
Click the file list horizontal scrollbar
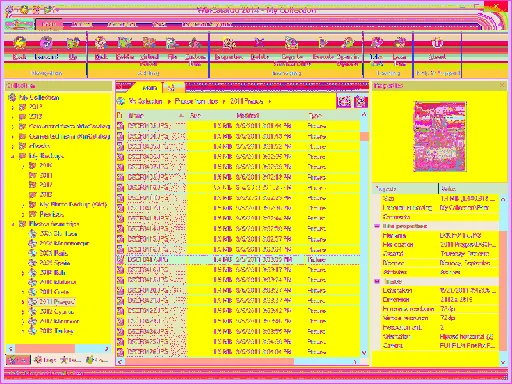click(x=238, y=361)
